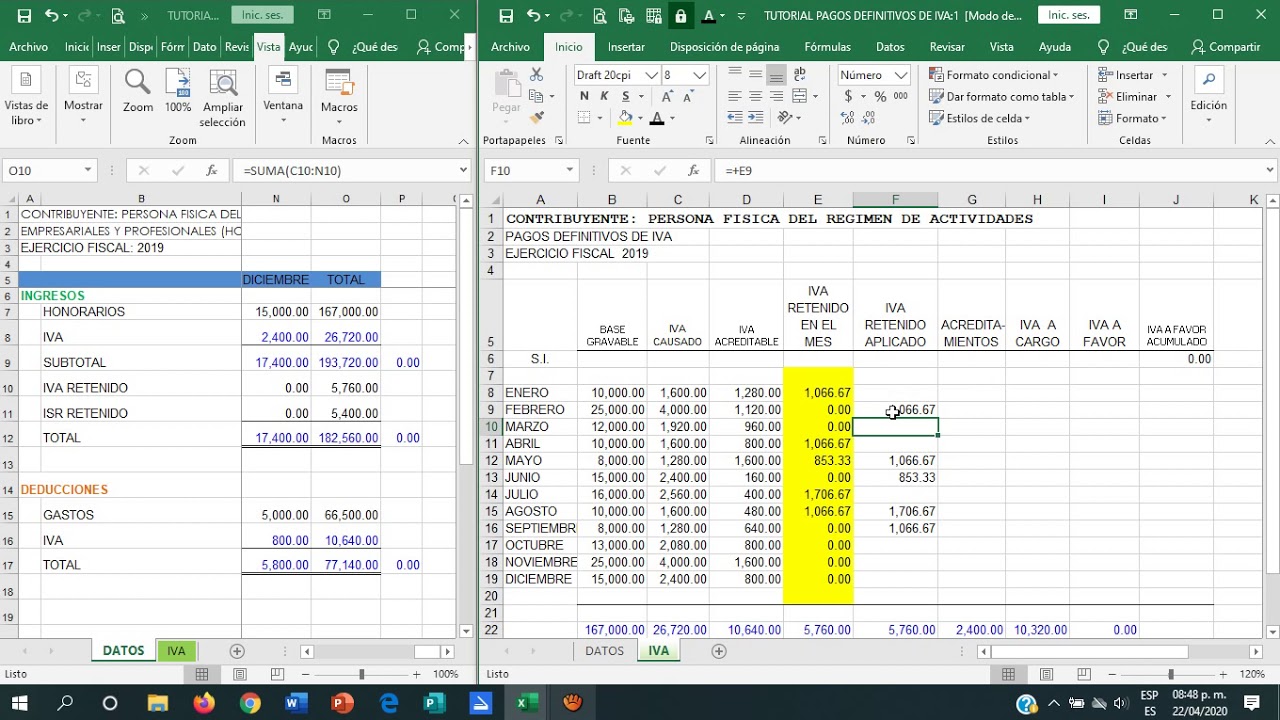Select the IVA sheet tab in left window

pos(176,651)
